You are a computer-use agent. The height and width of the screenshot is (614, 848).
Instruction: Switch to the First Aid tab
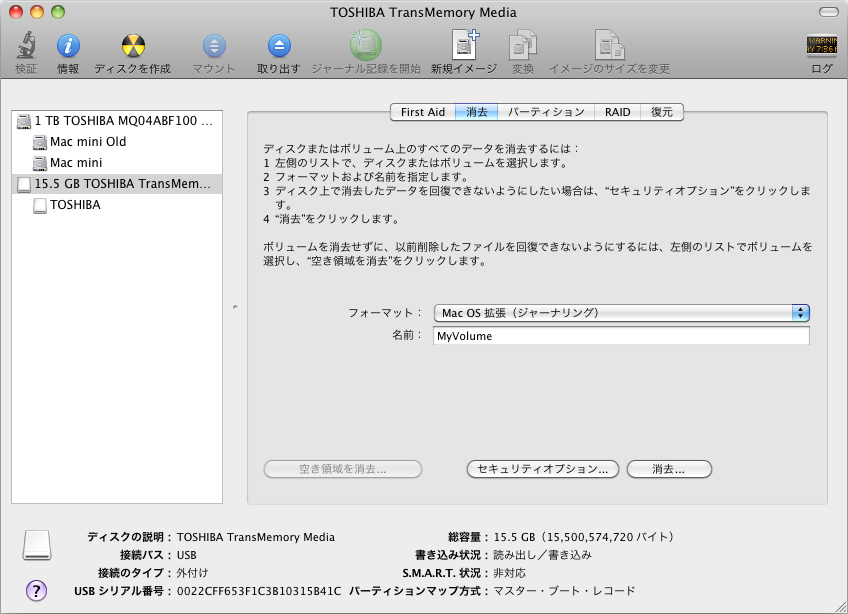click(423, 112)
